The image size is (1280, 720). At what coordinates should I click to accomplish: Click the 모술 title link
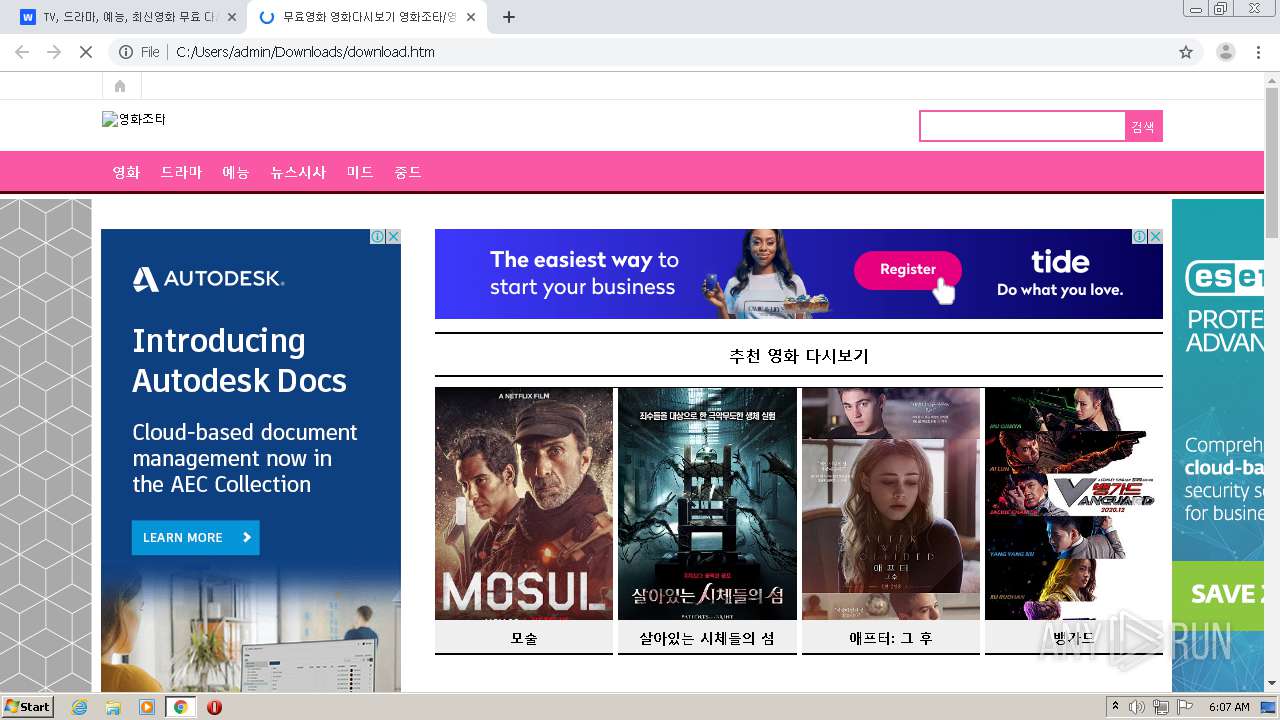pos(524,638)
